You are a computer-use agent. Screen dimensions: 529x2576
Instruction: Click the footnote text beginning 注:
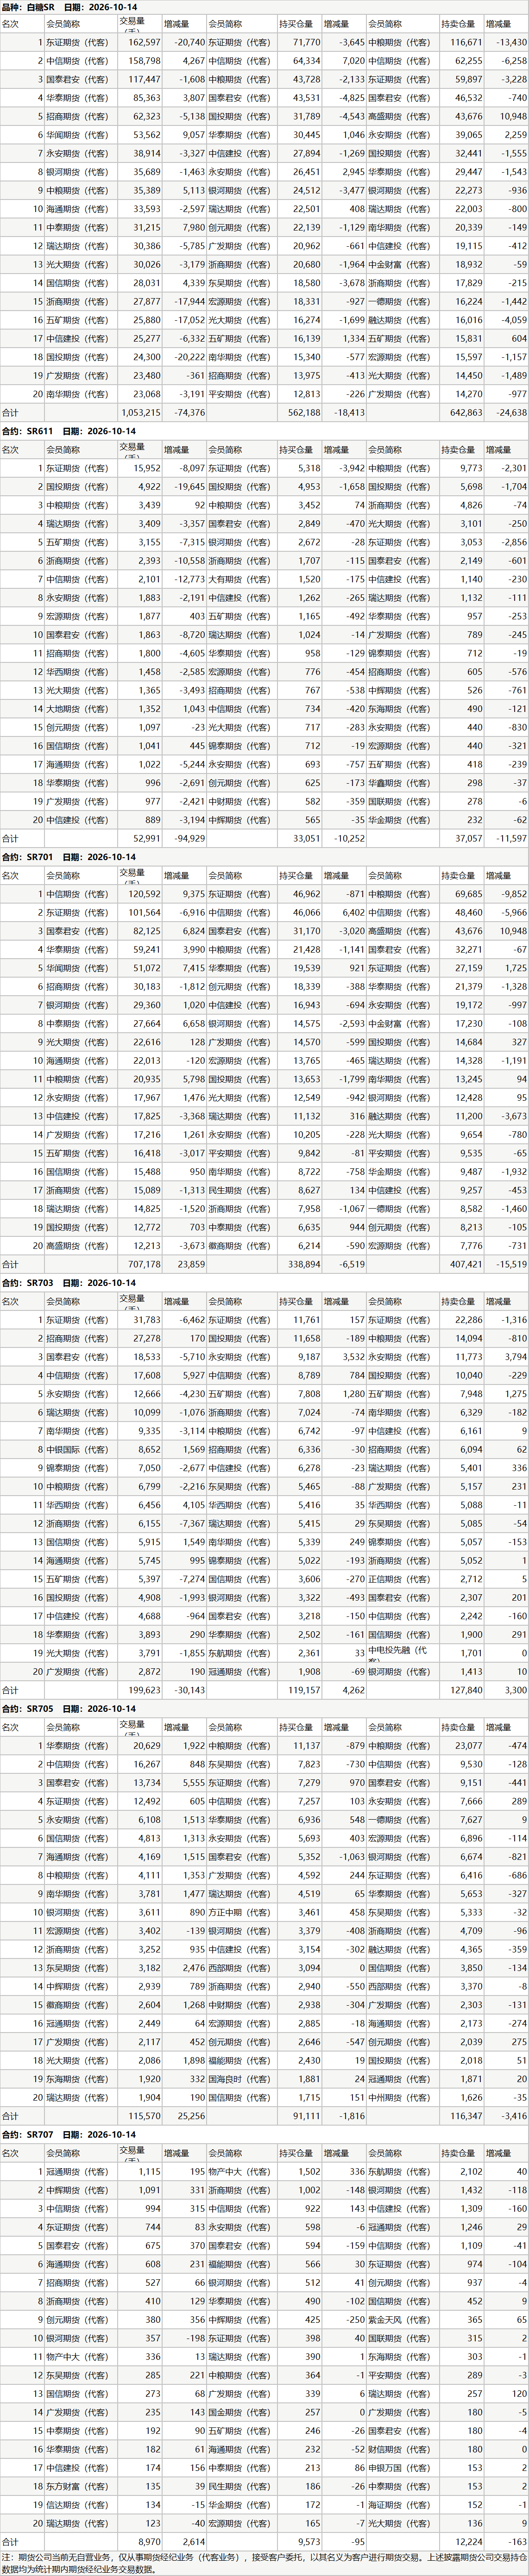pos(264,2564)
